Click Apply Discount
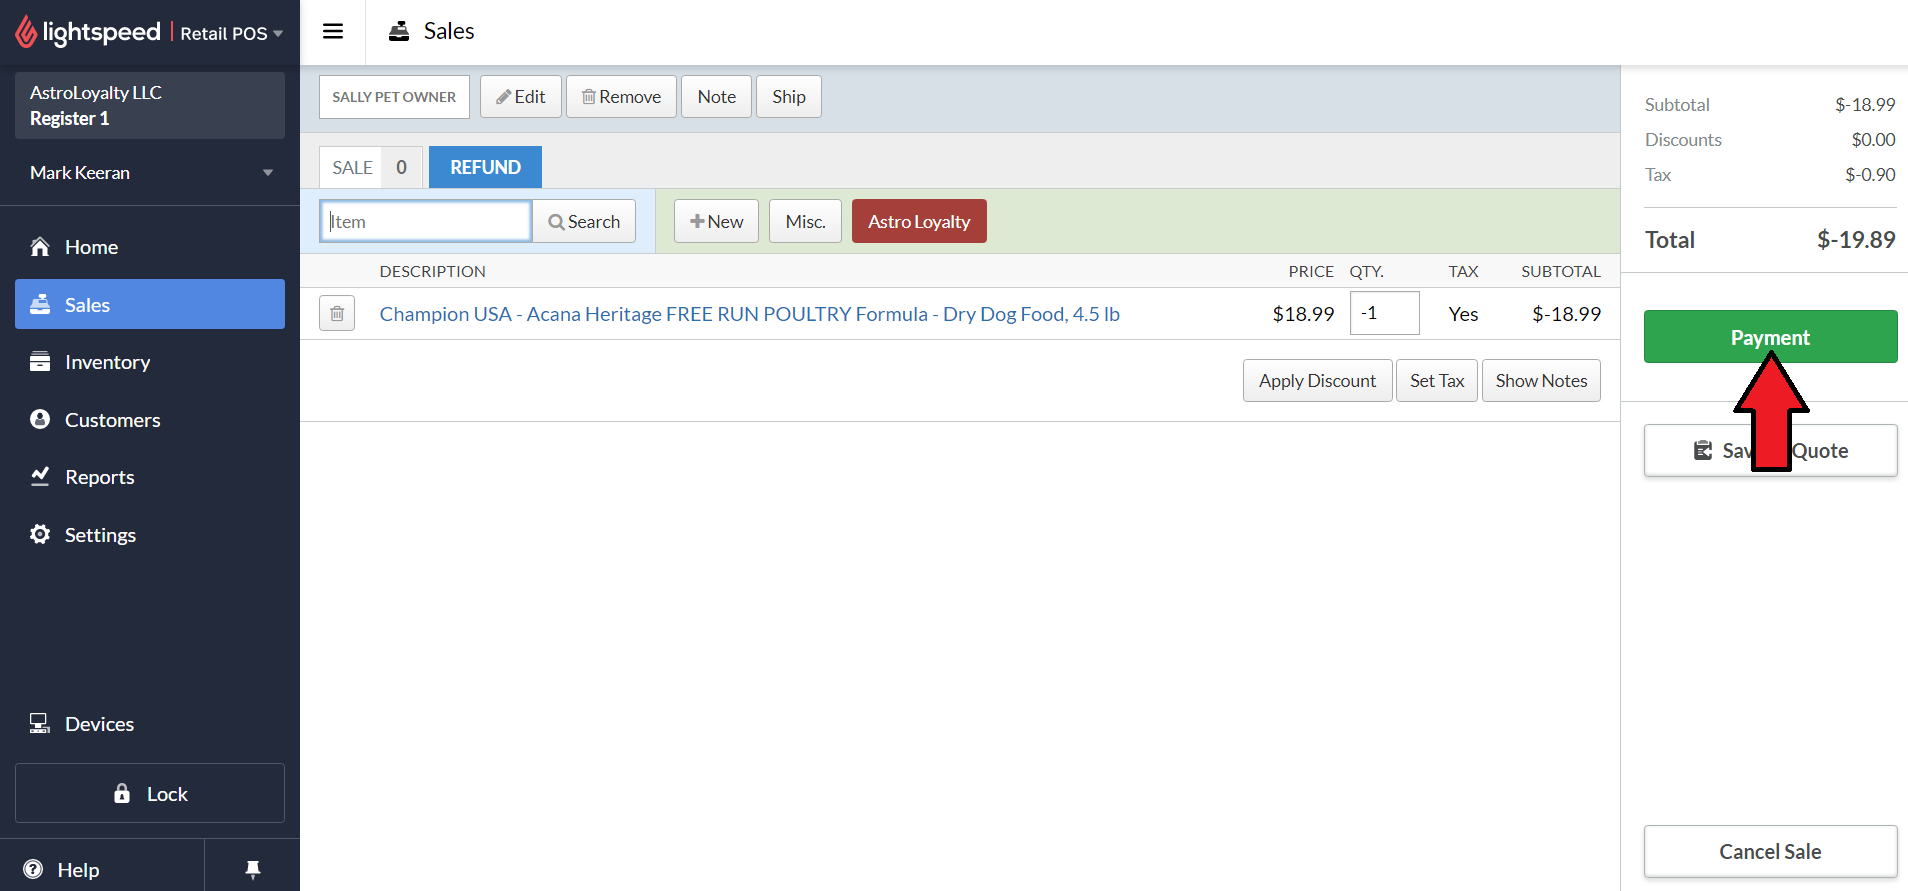The height and width of the screenshot is (891, 1908). click(x=1317, y=381)
